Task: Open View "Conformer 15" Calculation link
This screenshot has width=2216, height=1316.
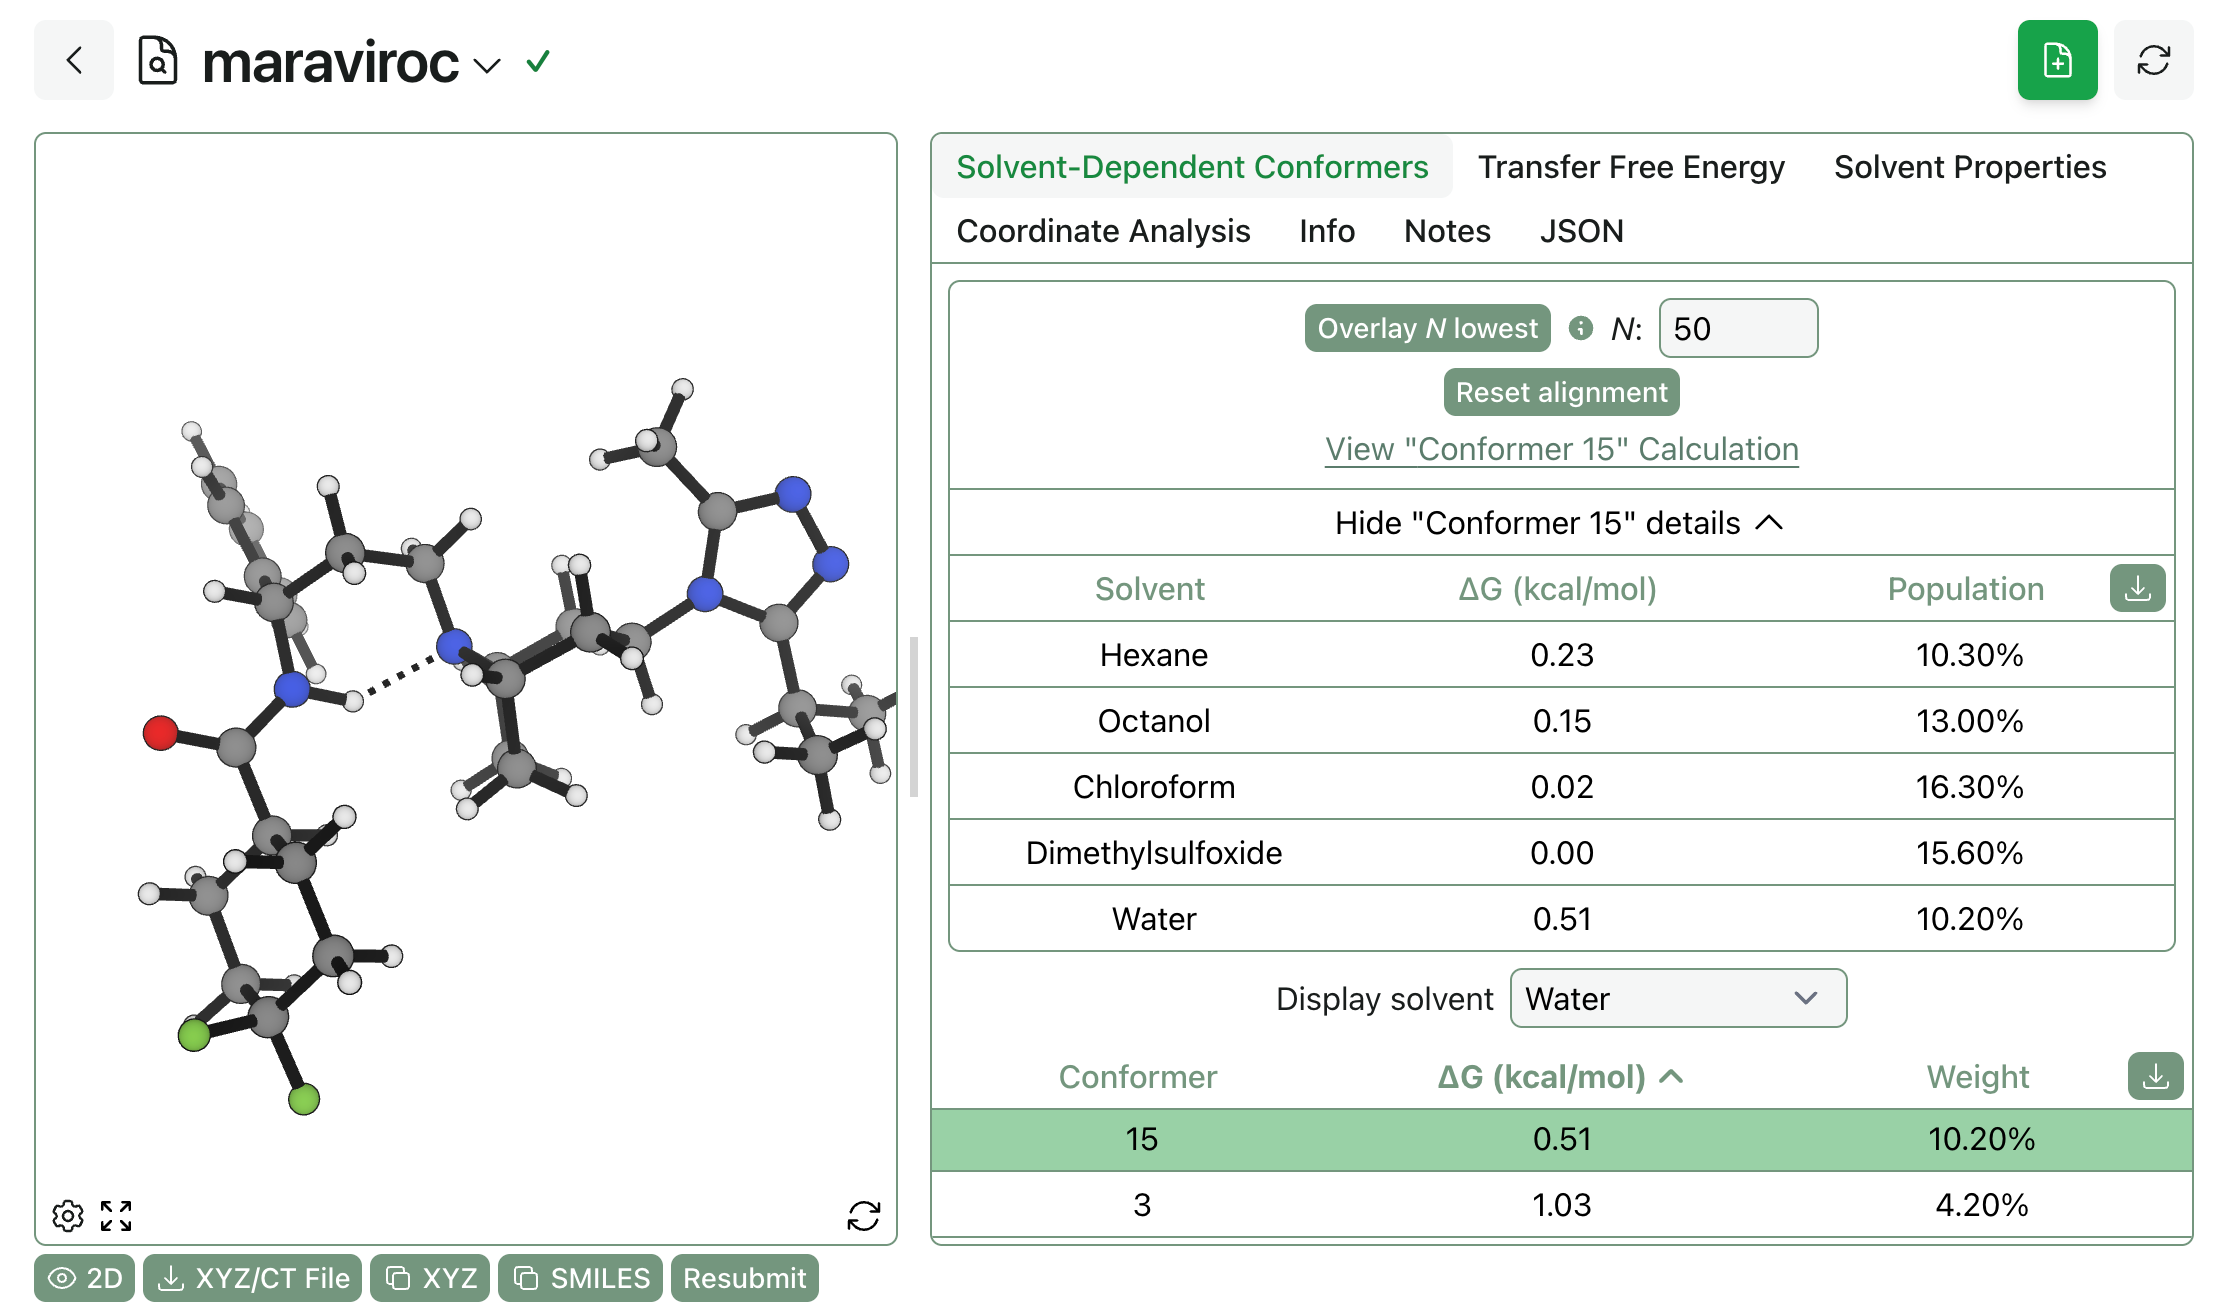Action: (x=1561, y=449)
